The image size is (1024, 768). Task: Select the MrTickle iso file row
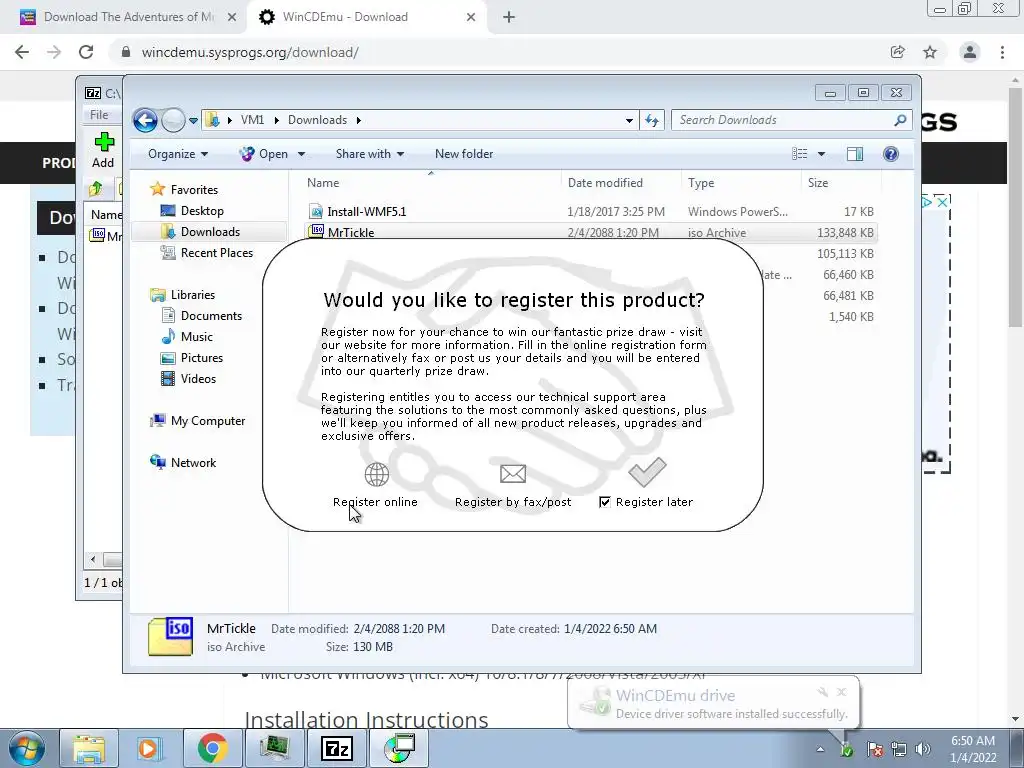[x=591, y=232]
